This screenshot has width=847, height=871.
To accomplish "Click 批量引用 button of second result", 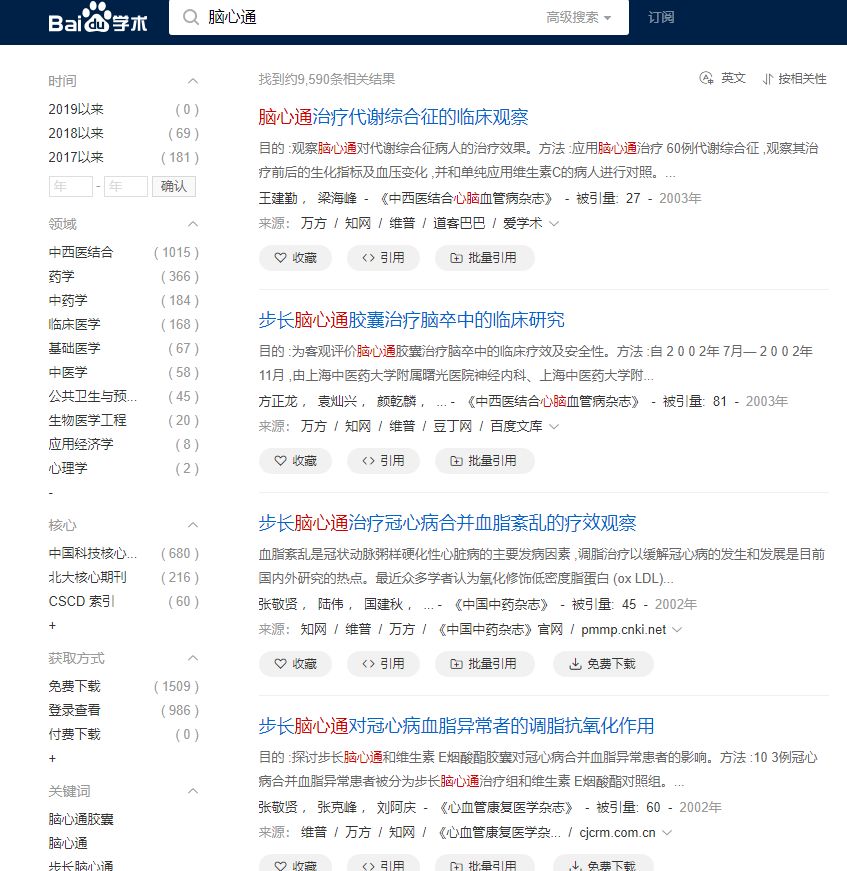I will (x=485, y=460).
